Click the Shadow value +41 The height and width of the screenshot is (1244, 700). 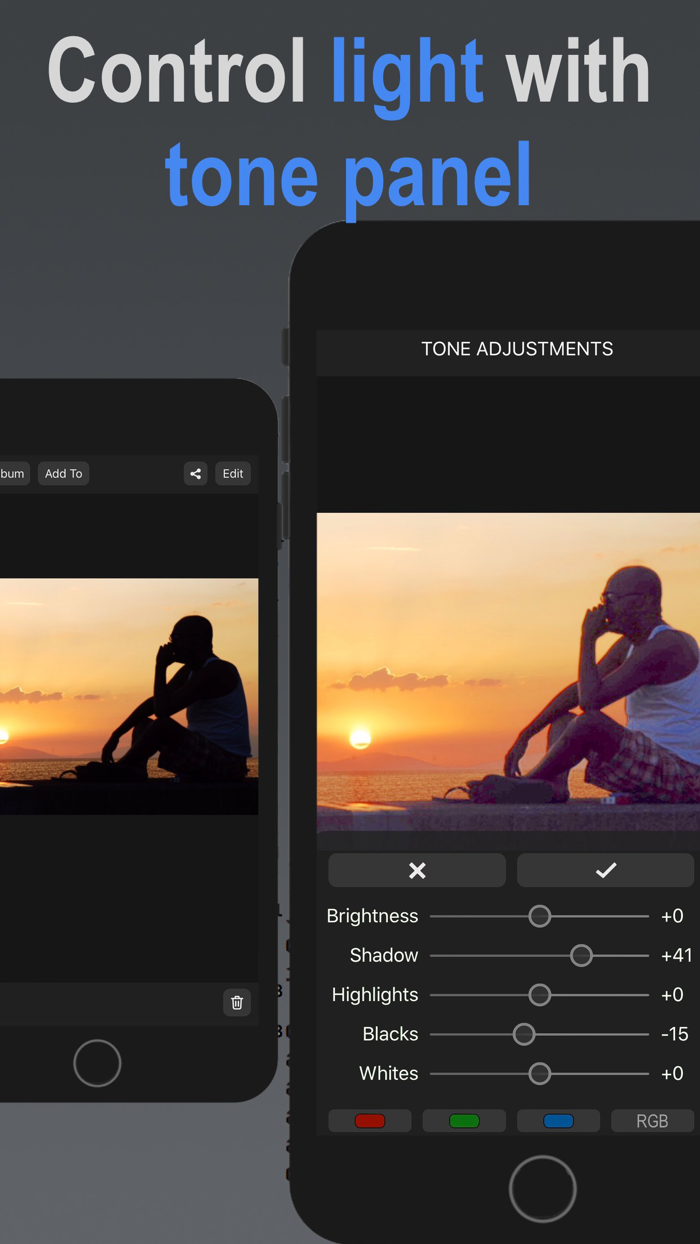pos(676,956)
